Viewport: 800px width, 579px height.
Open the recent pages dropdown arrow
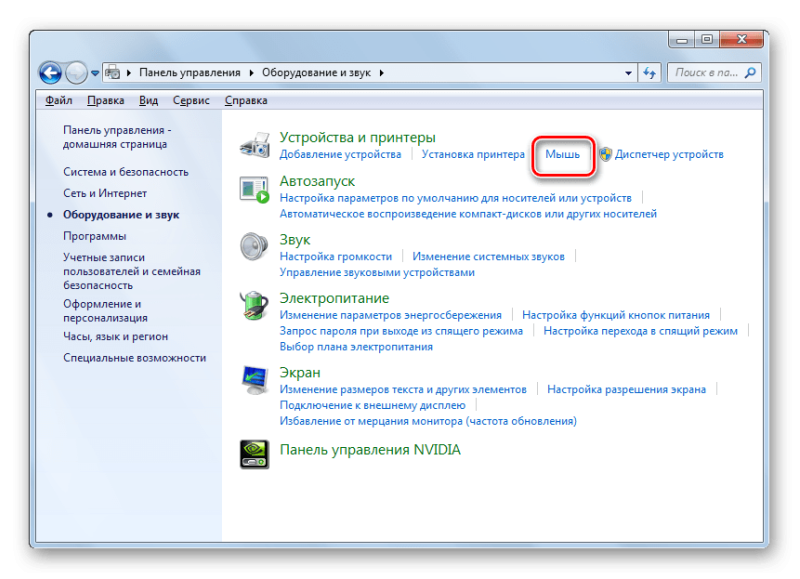(95, 73)
